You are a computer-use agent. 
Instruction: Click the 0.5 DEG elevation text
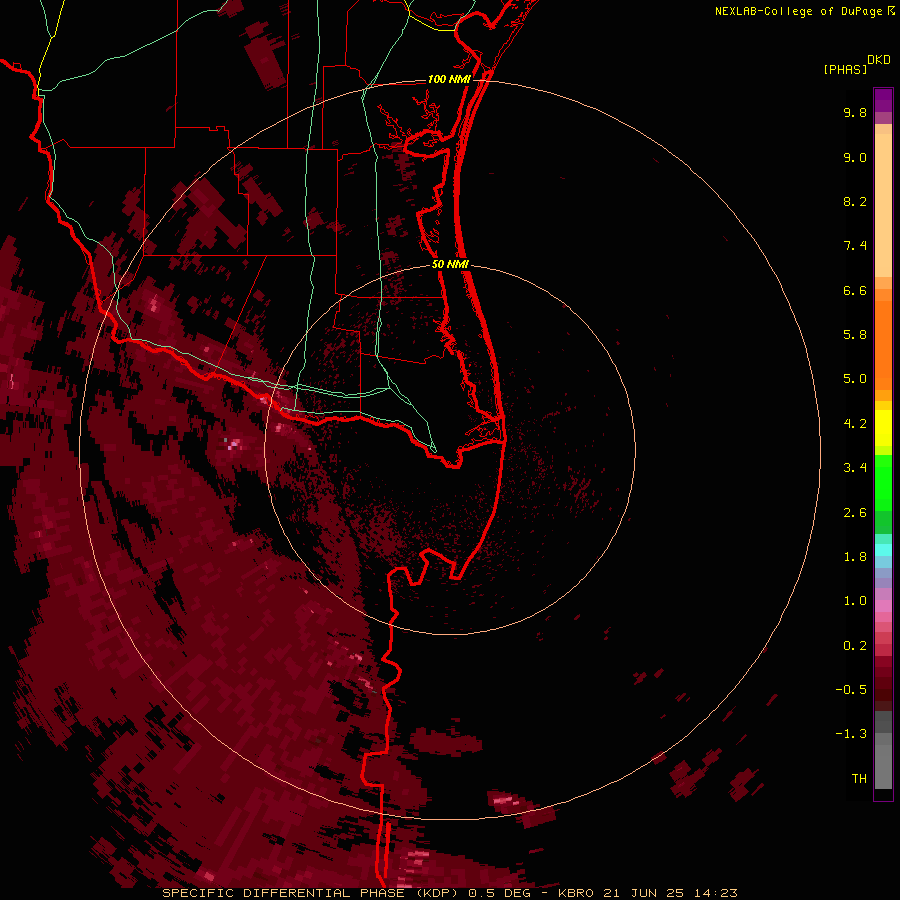[x=500, y=893]
